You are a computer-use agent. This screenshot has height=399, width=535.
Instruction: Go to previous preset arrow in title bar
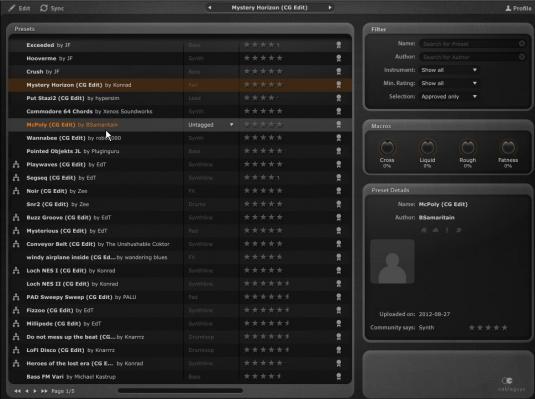pyautogui.click(x=209, y=8)
